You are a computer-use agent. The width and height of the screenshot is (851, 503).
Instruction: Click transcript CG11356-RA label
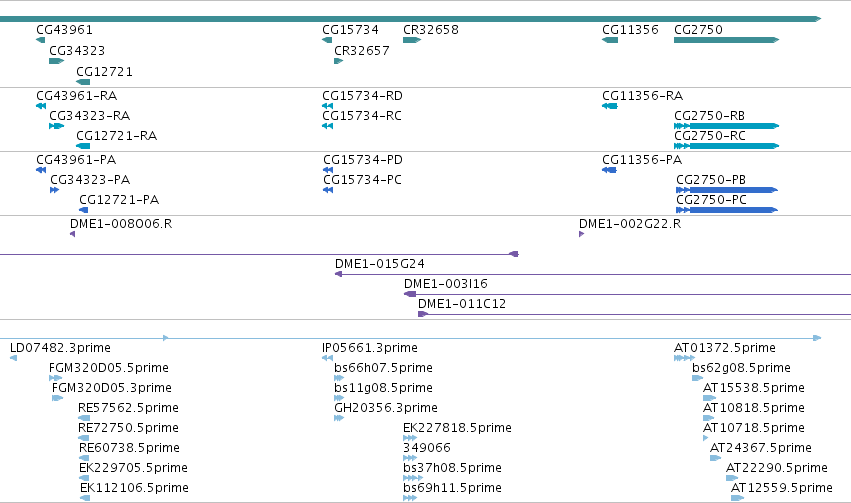(x=643, y=96)
